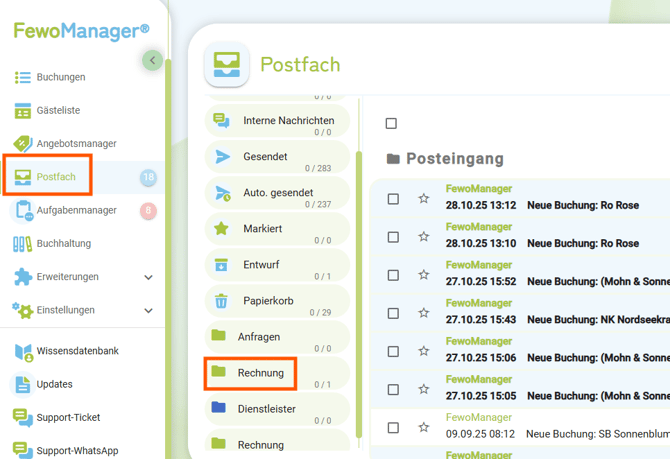The image size is (670, 459).
Task: Star the 28.10.25 13:12 message
Action: pyautogui.click(x=423, y=199)
